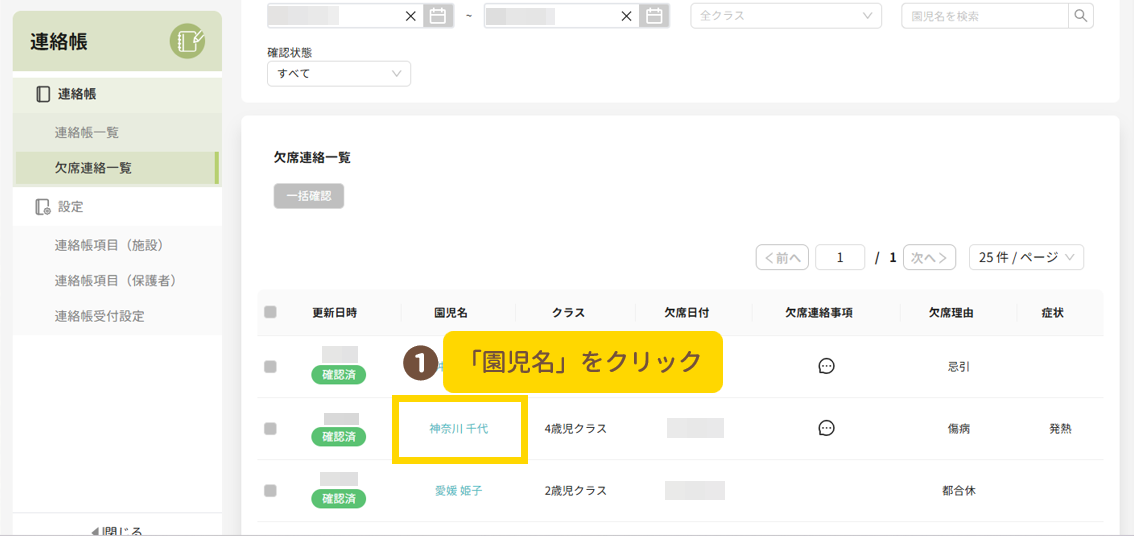
Task: Check the row checkbox for 愛媛 姫子
Action: point(270,491)
